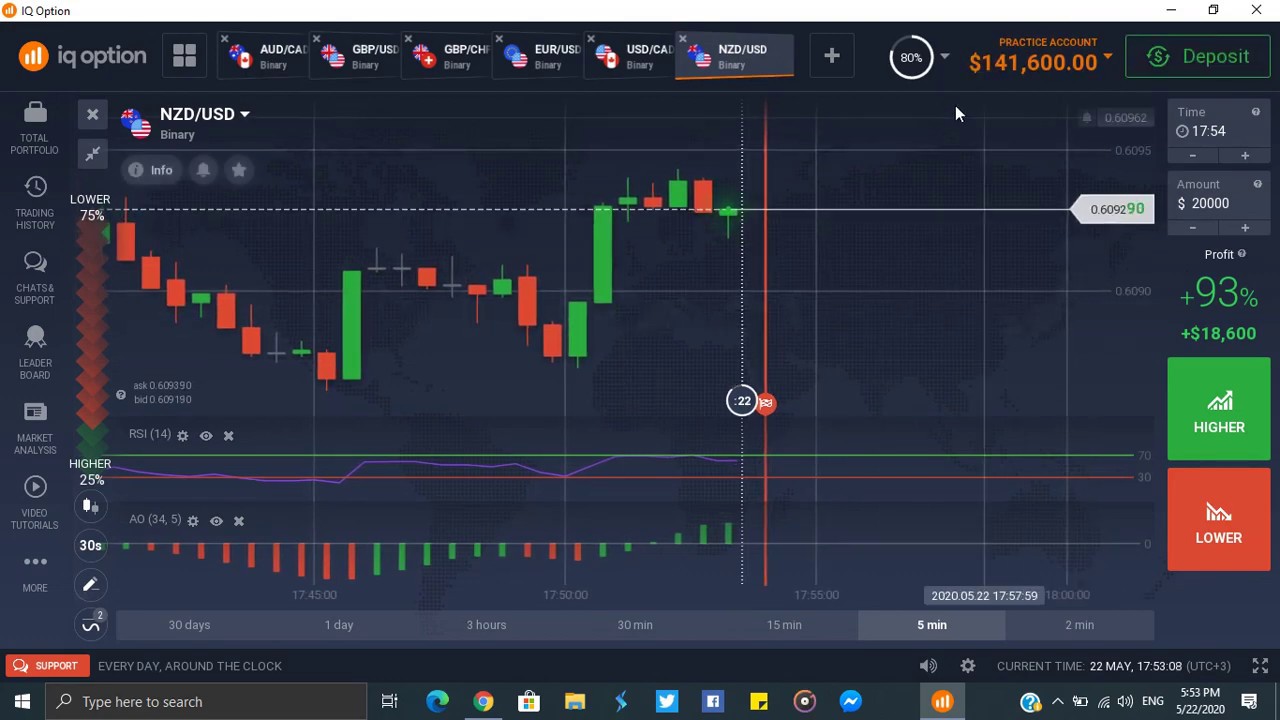Remove the RSI (14) indicator
The image size is (1280, 720).
[228, 436]
